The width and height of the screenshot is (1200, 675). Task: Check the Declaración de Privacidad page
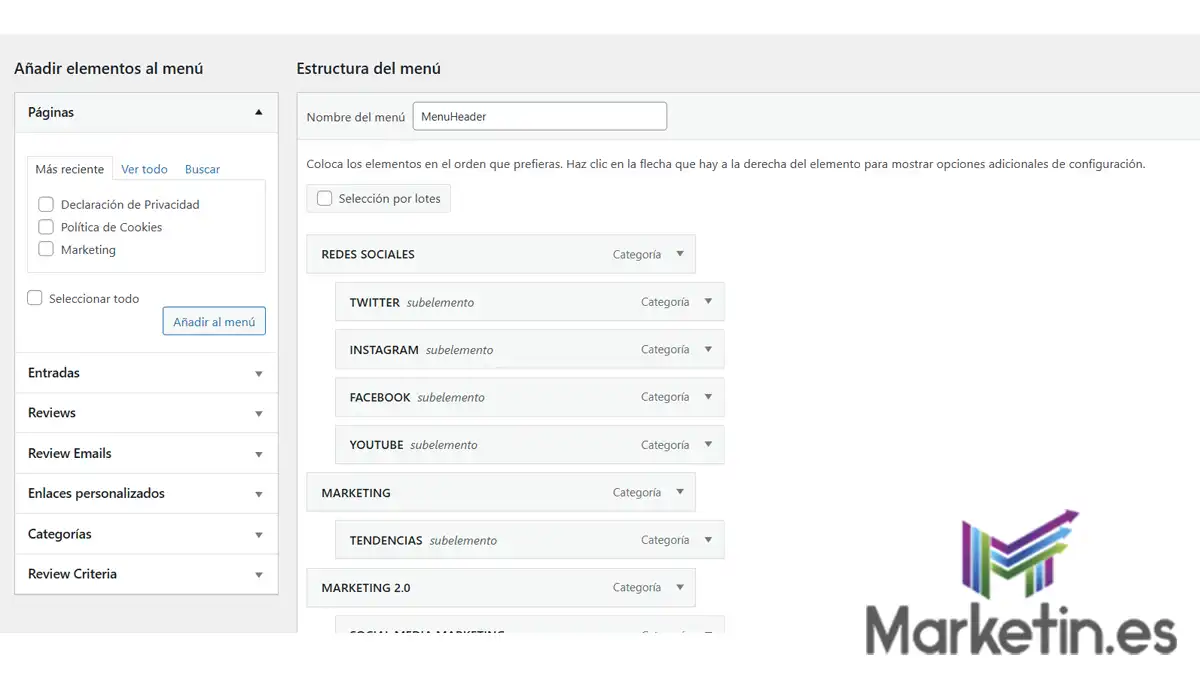point(45,204)
